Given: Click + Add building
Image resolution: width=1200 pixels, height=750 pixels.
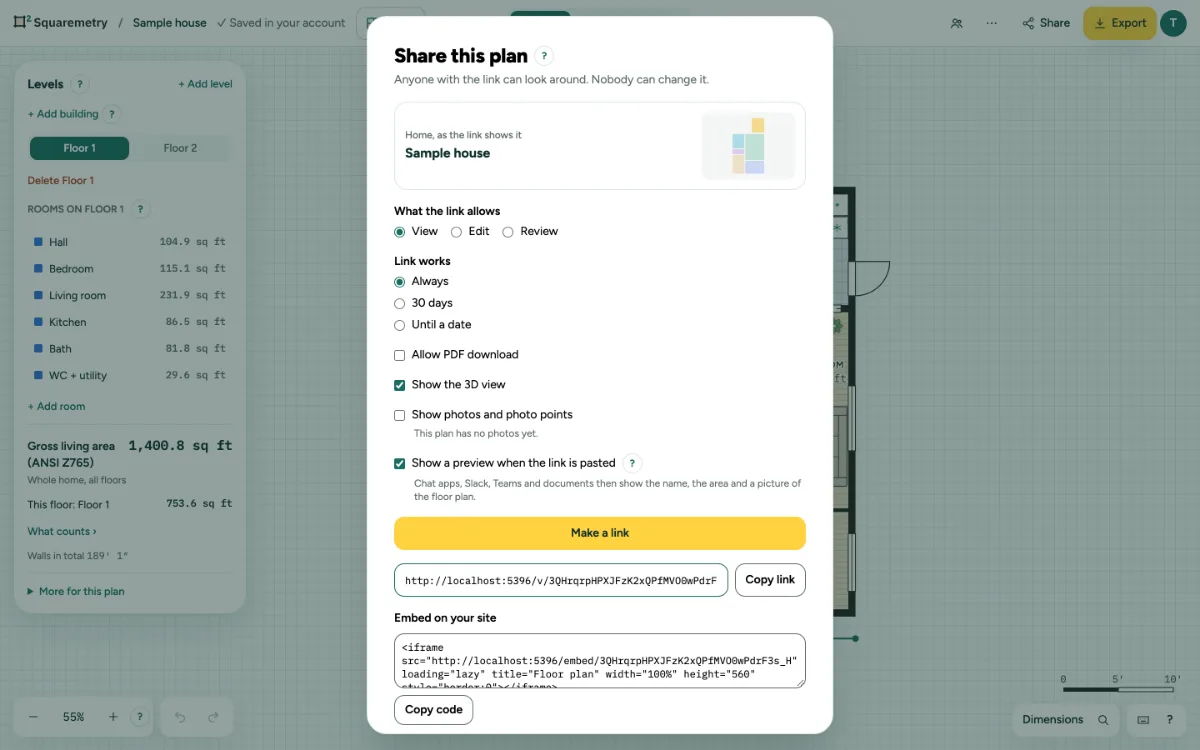Looking at the screenshot, I should (x=62, y=114).
